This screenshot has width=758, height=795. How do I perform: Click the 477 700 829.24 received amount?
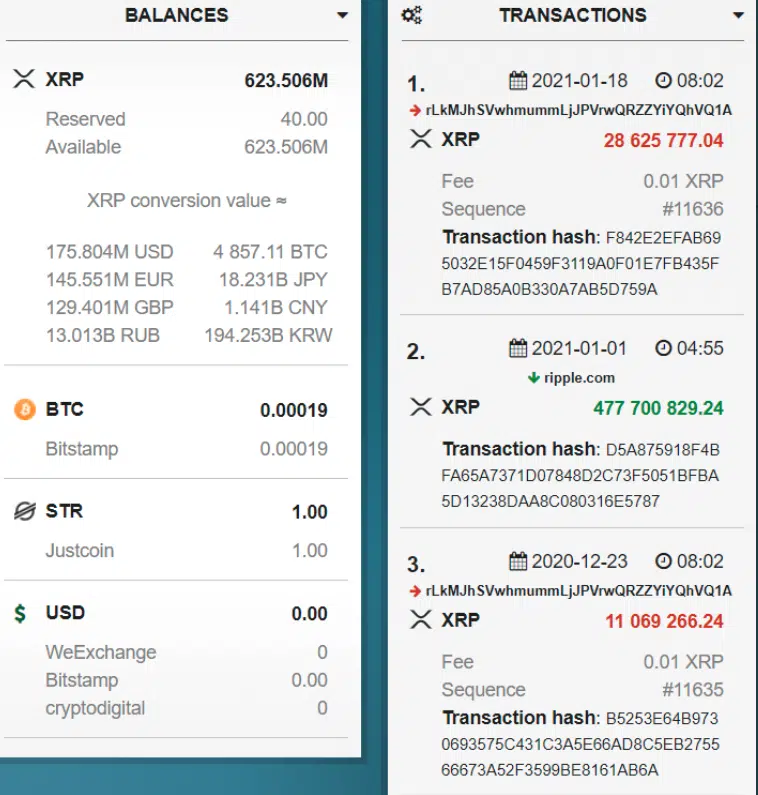pyautogui.click(x=658, y=408)
